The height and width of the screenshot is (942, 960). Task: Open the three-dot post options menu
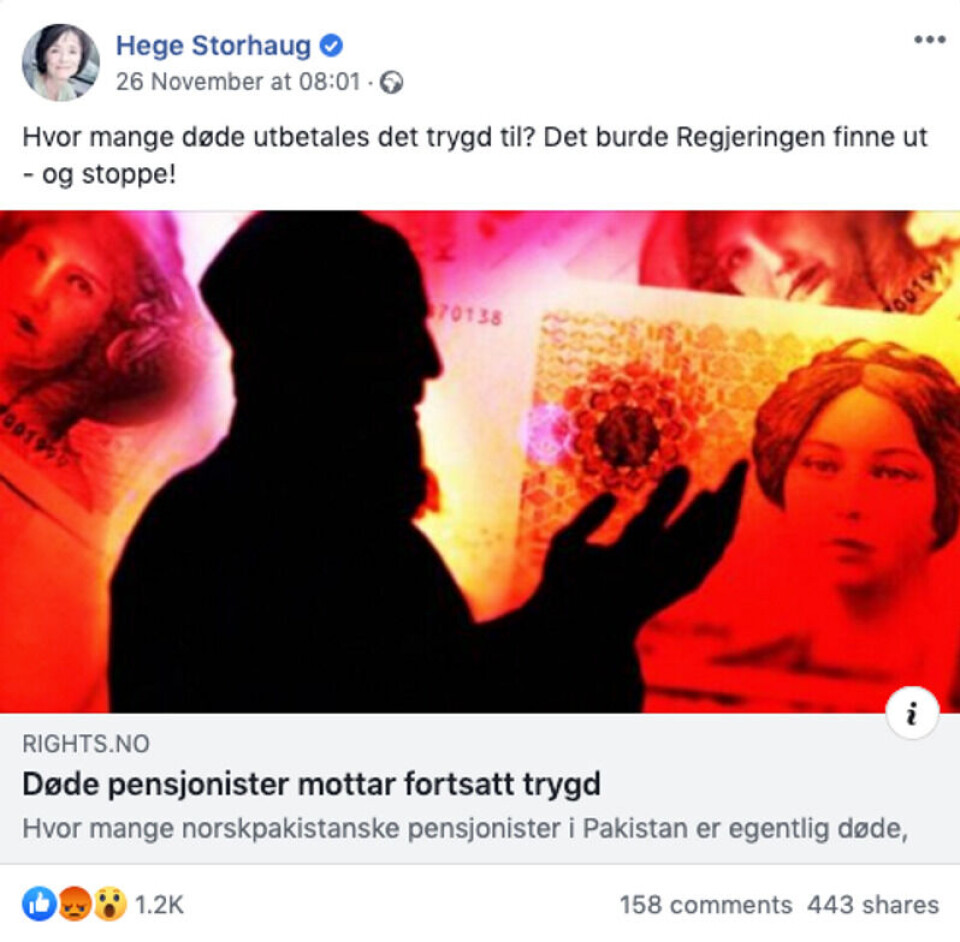pos(929,40)
